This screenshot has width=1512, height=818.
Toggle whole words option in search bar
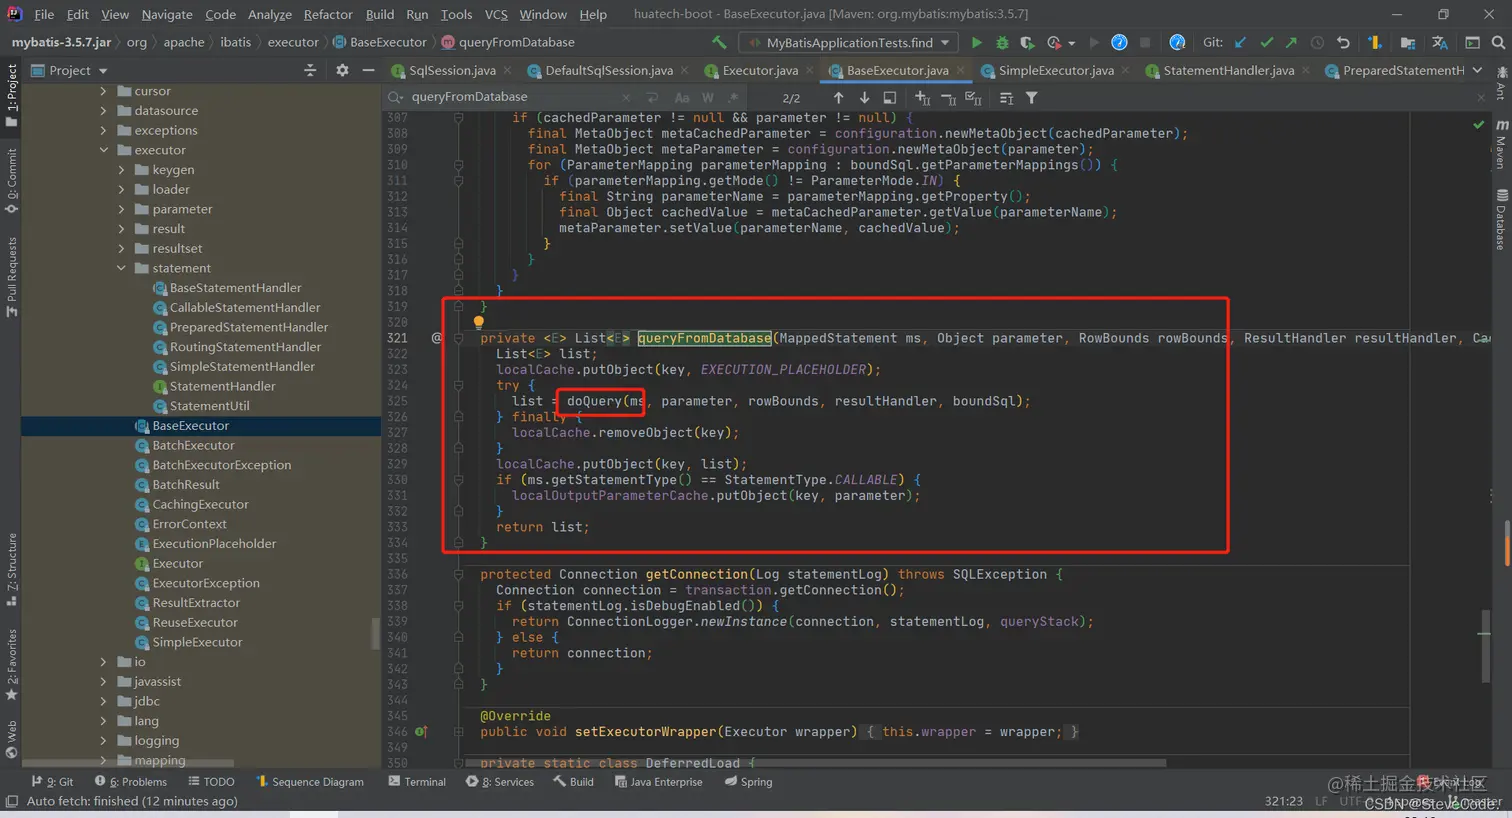pos(708,97)
